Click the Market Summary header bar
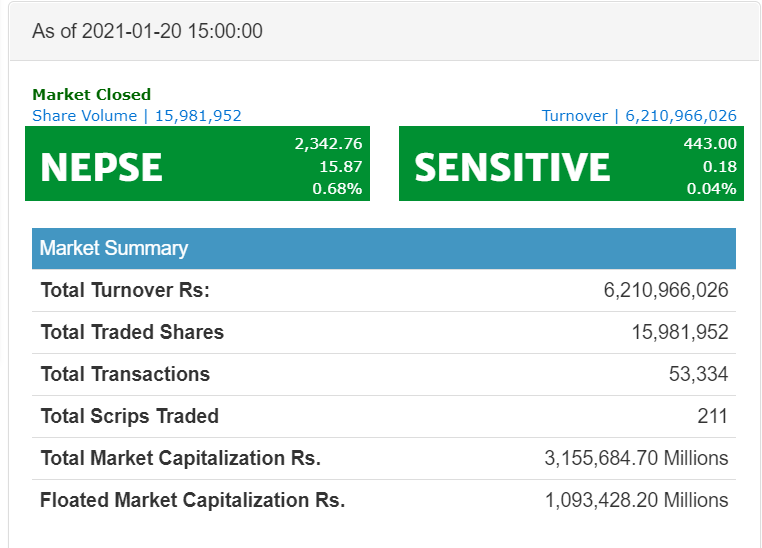This screenshot has width=762, height=548. pos(384,248)
